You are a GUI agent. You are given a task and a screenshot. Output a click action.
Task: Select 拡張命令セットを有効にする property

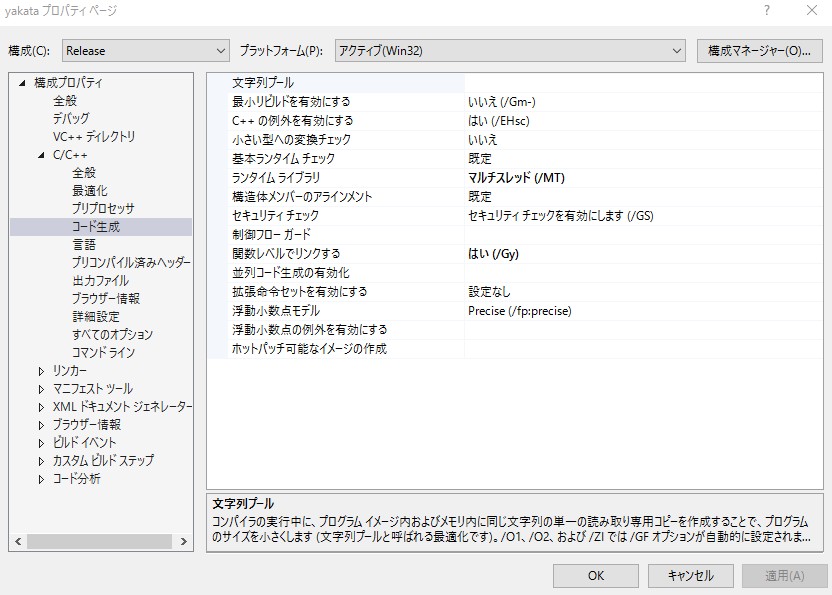[x=299, y=292]
